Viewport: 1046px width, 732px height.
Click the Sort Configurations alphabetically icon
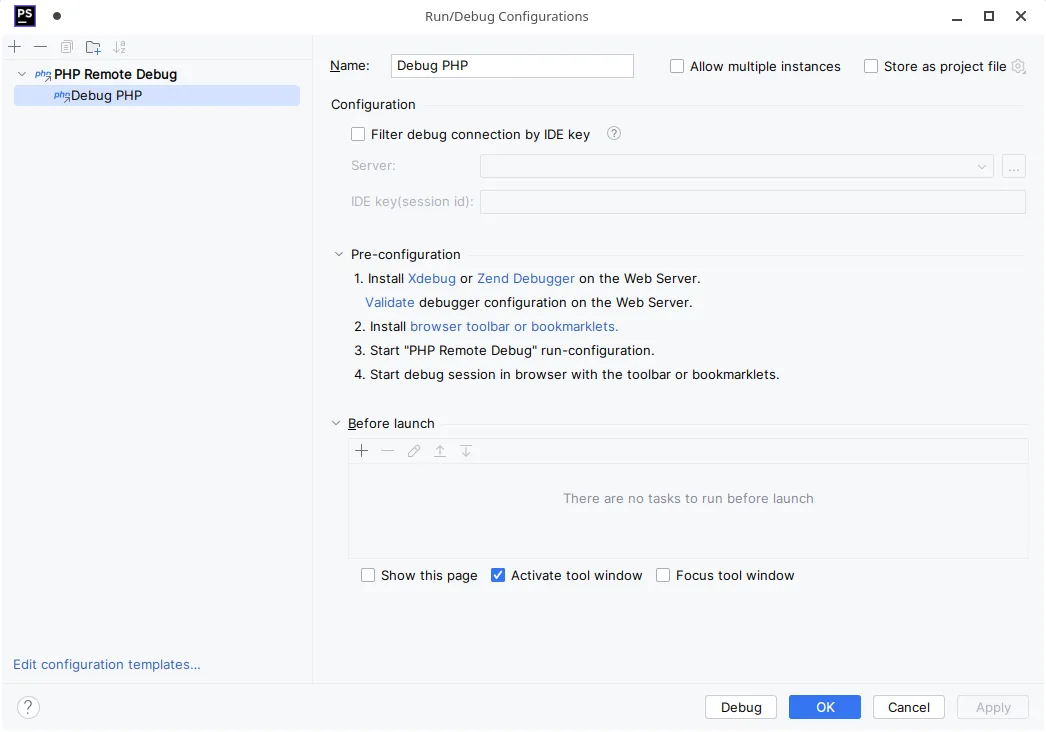pyautogui.click(x=120, y=47)
